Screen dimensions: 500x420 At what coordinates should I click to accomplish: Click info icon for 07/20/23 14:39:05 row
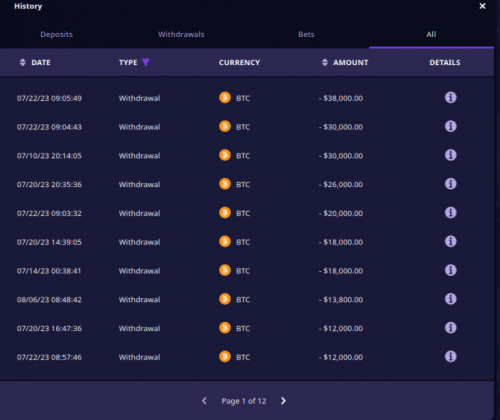click(451, 241)
